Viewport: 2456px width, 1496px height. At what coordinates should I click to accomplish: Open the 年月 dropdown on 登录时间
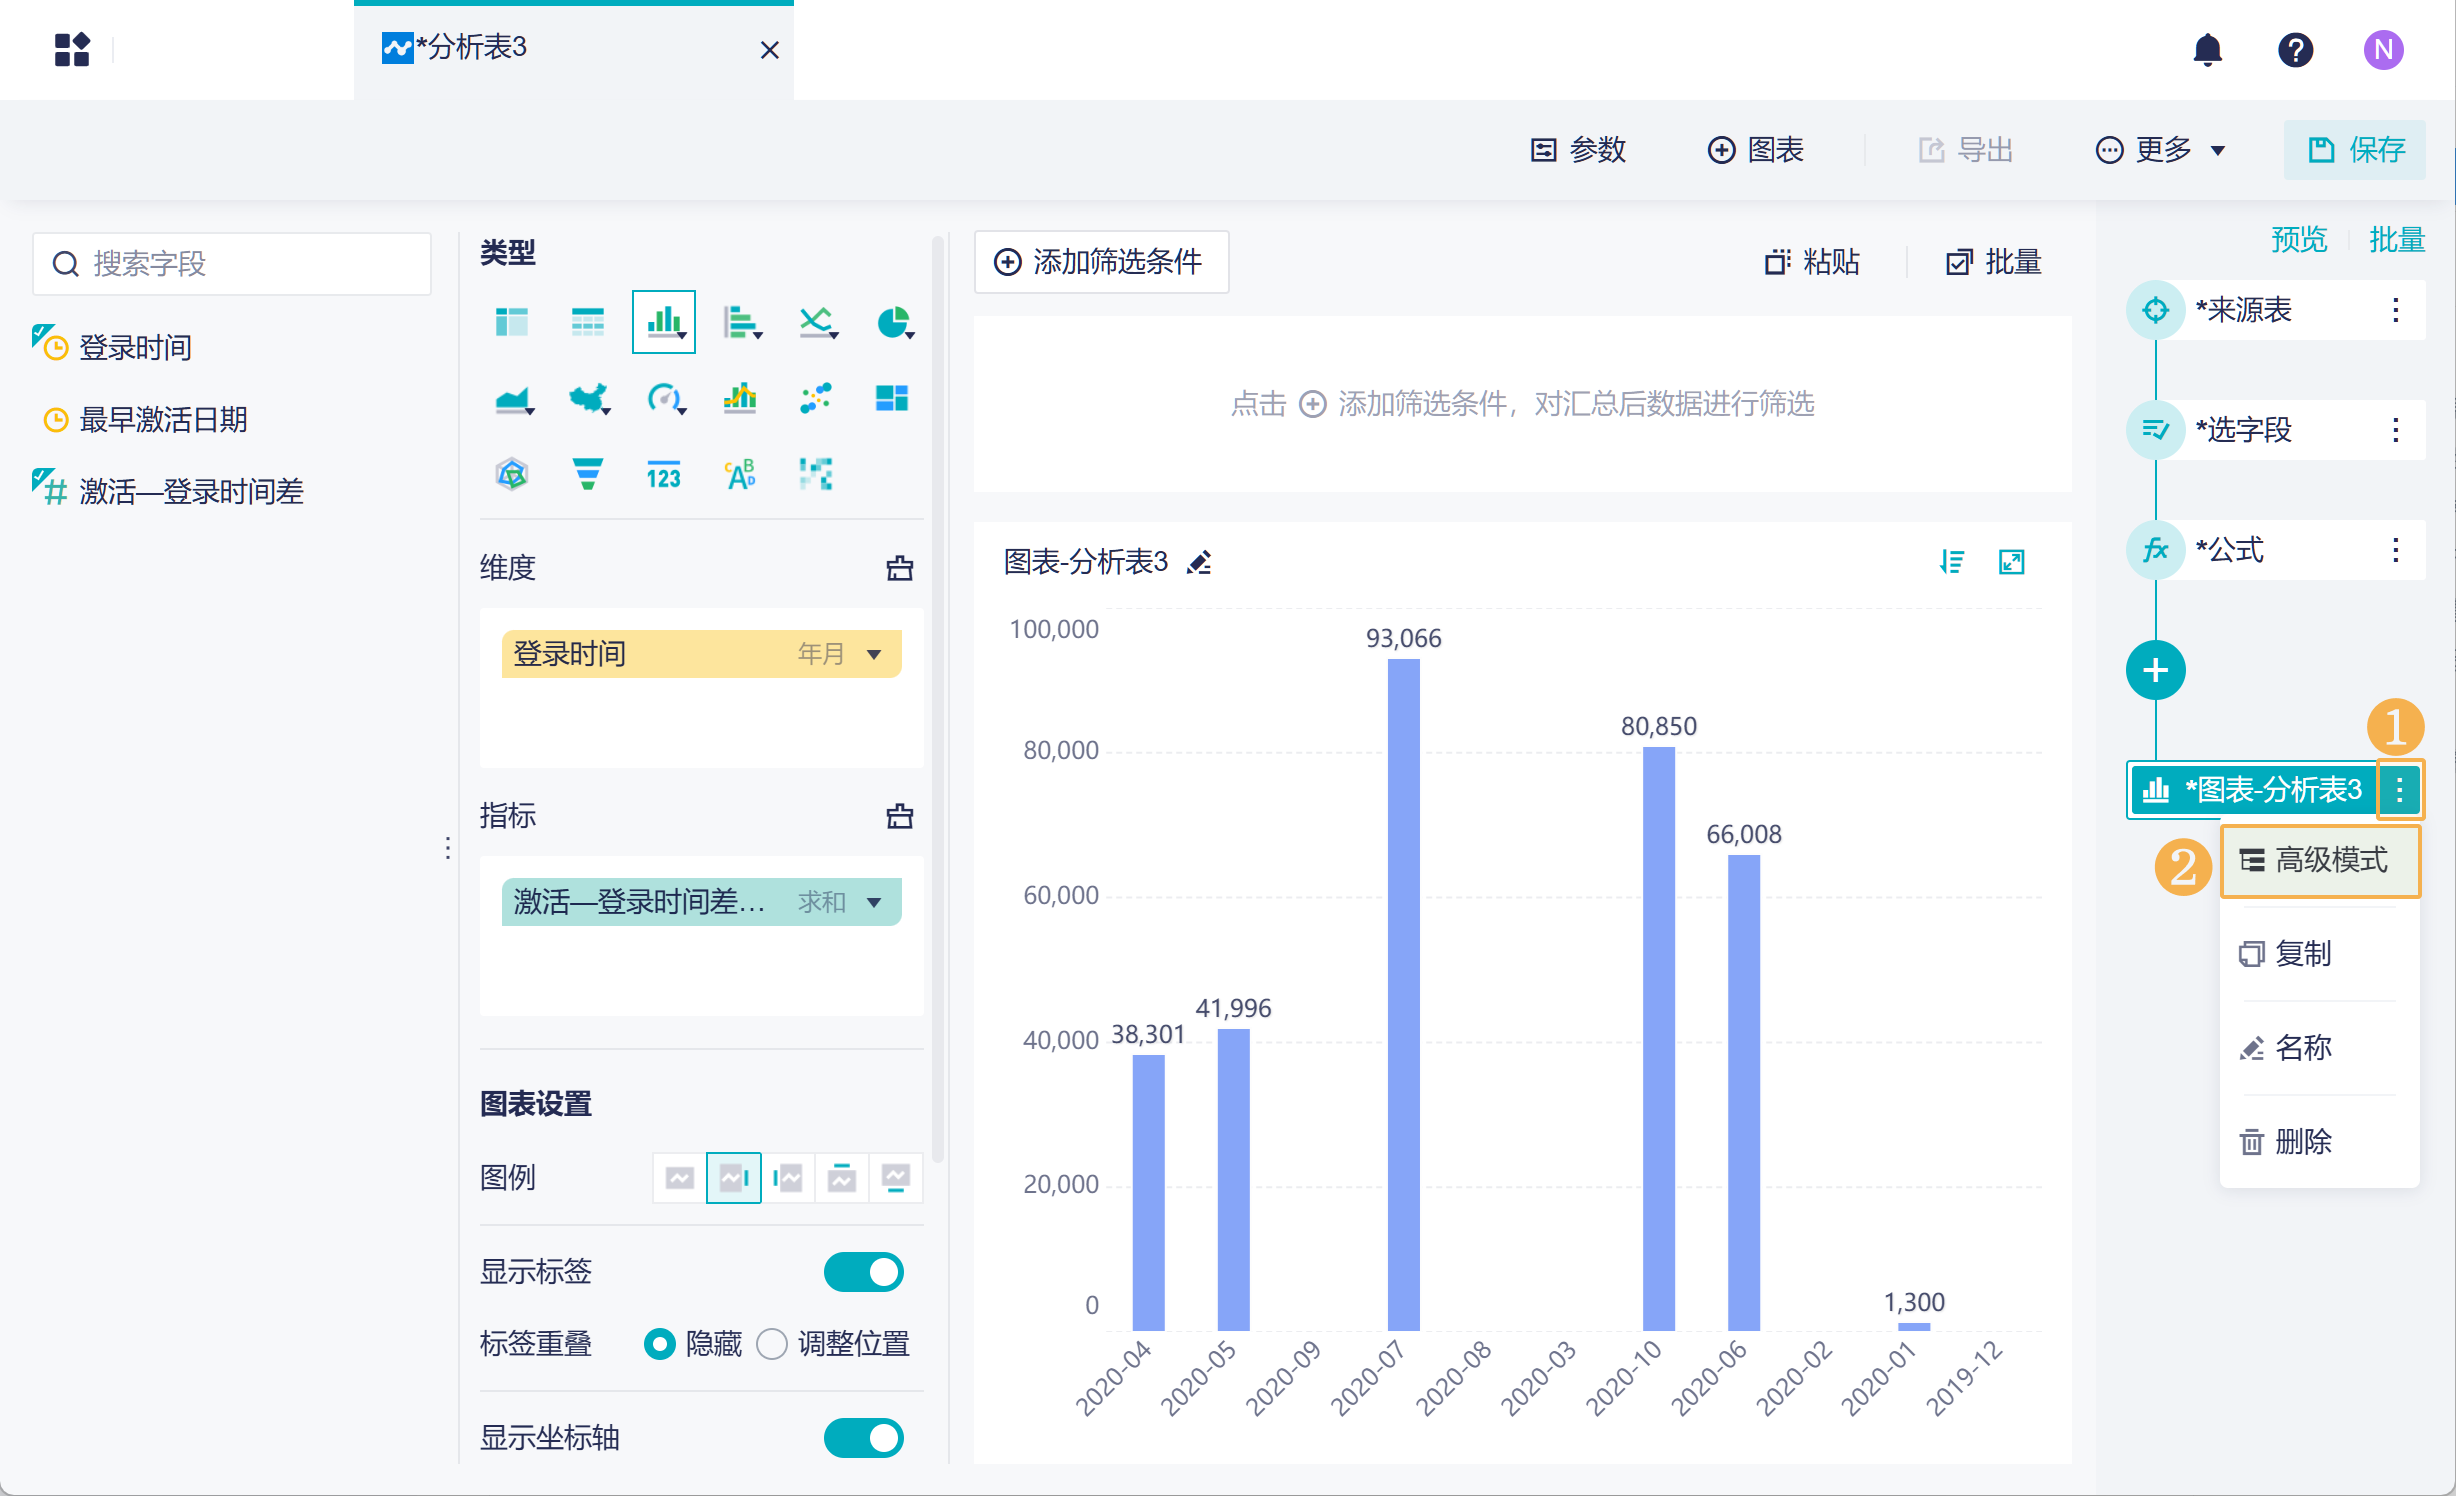click(874, 654)
